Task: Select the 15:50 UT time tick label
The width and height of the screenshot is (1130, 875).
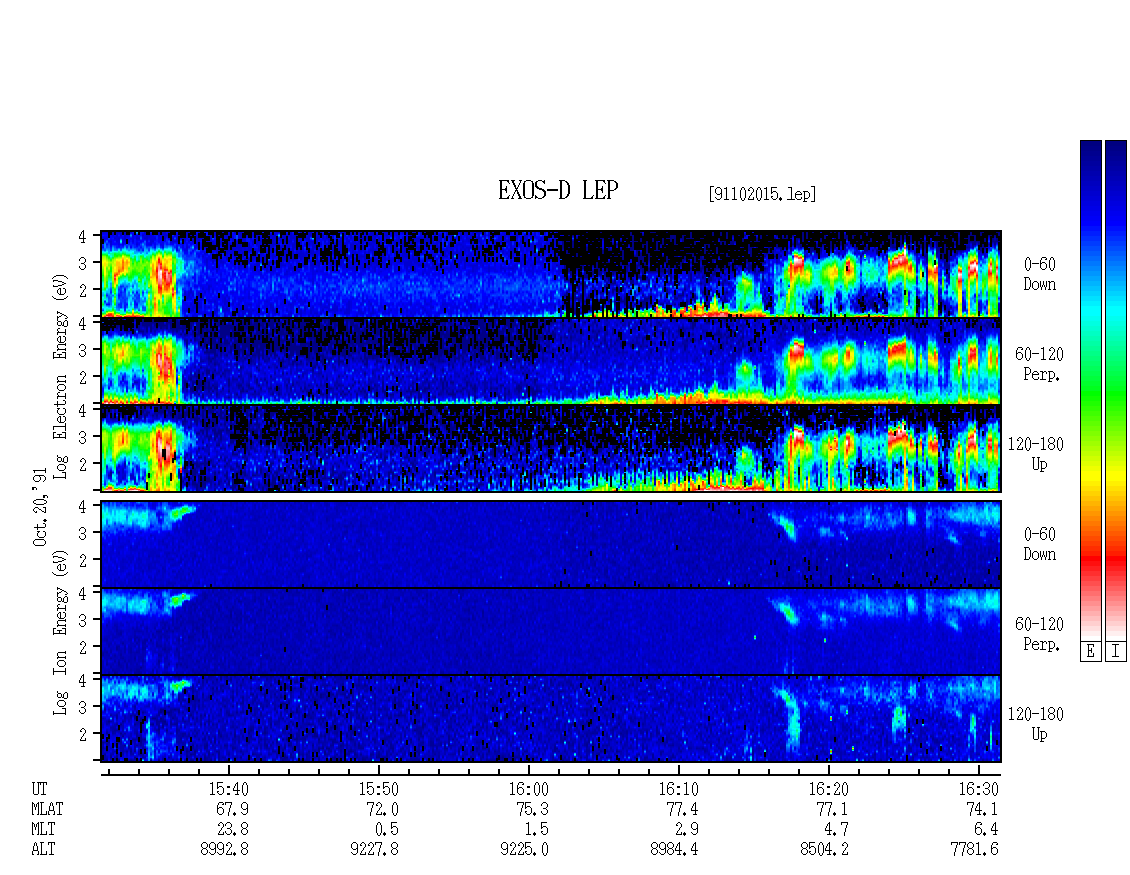Action: click(x=378, y=789)
